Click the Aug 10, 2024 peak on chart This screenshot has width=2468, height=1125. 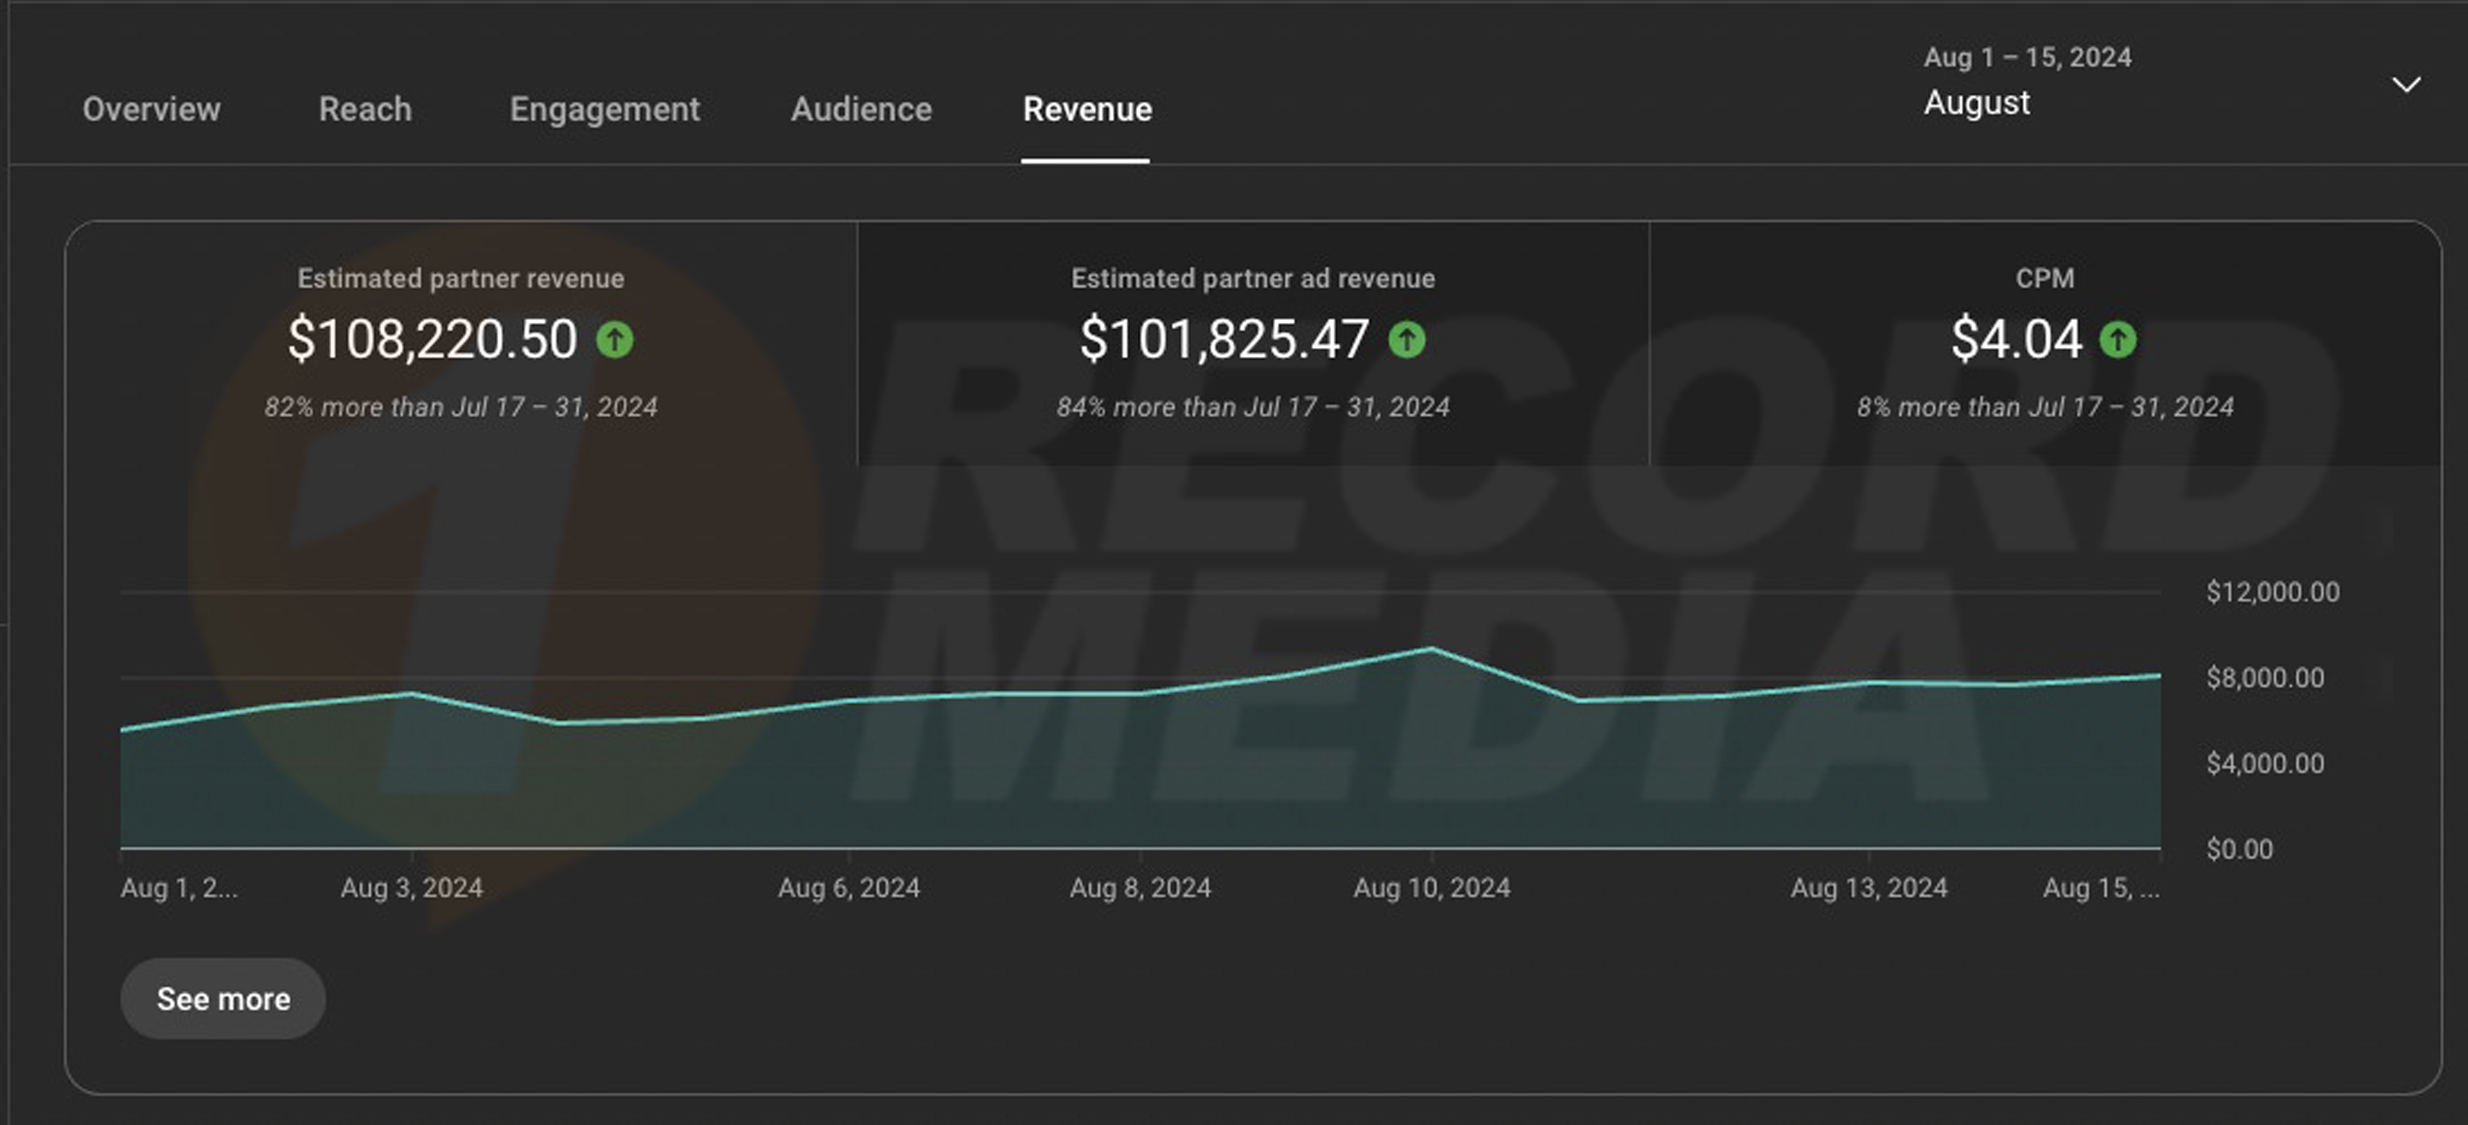(1431, 650)
